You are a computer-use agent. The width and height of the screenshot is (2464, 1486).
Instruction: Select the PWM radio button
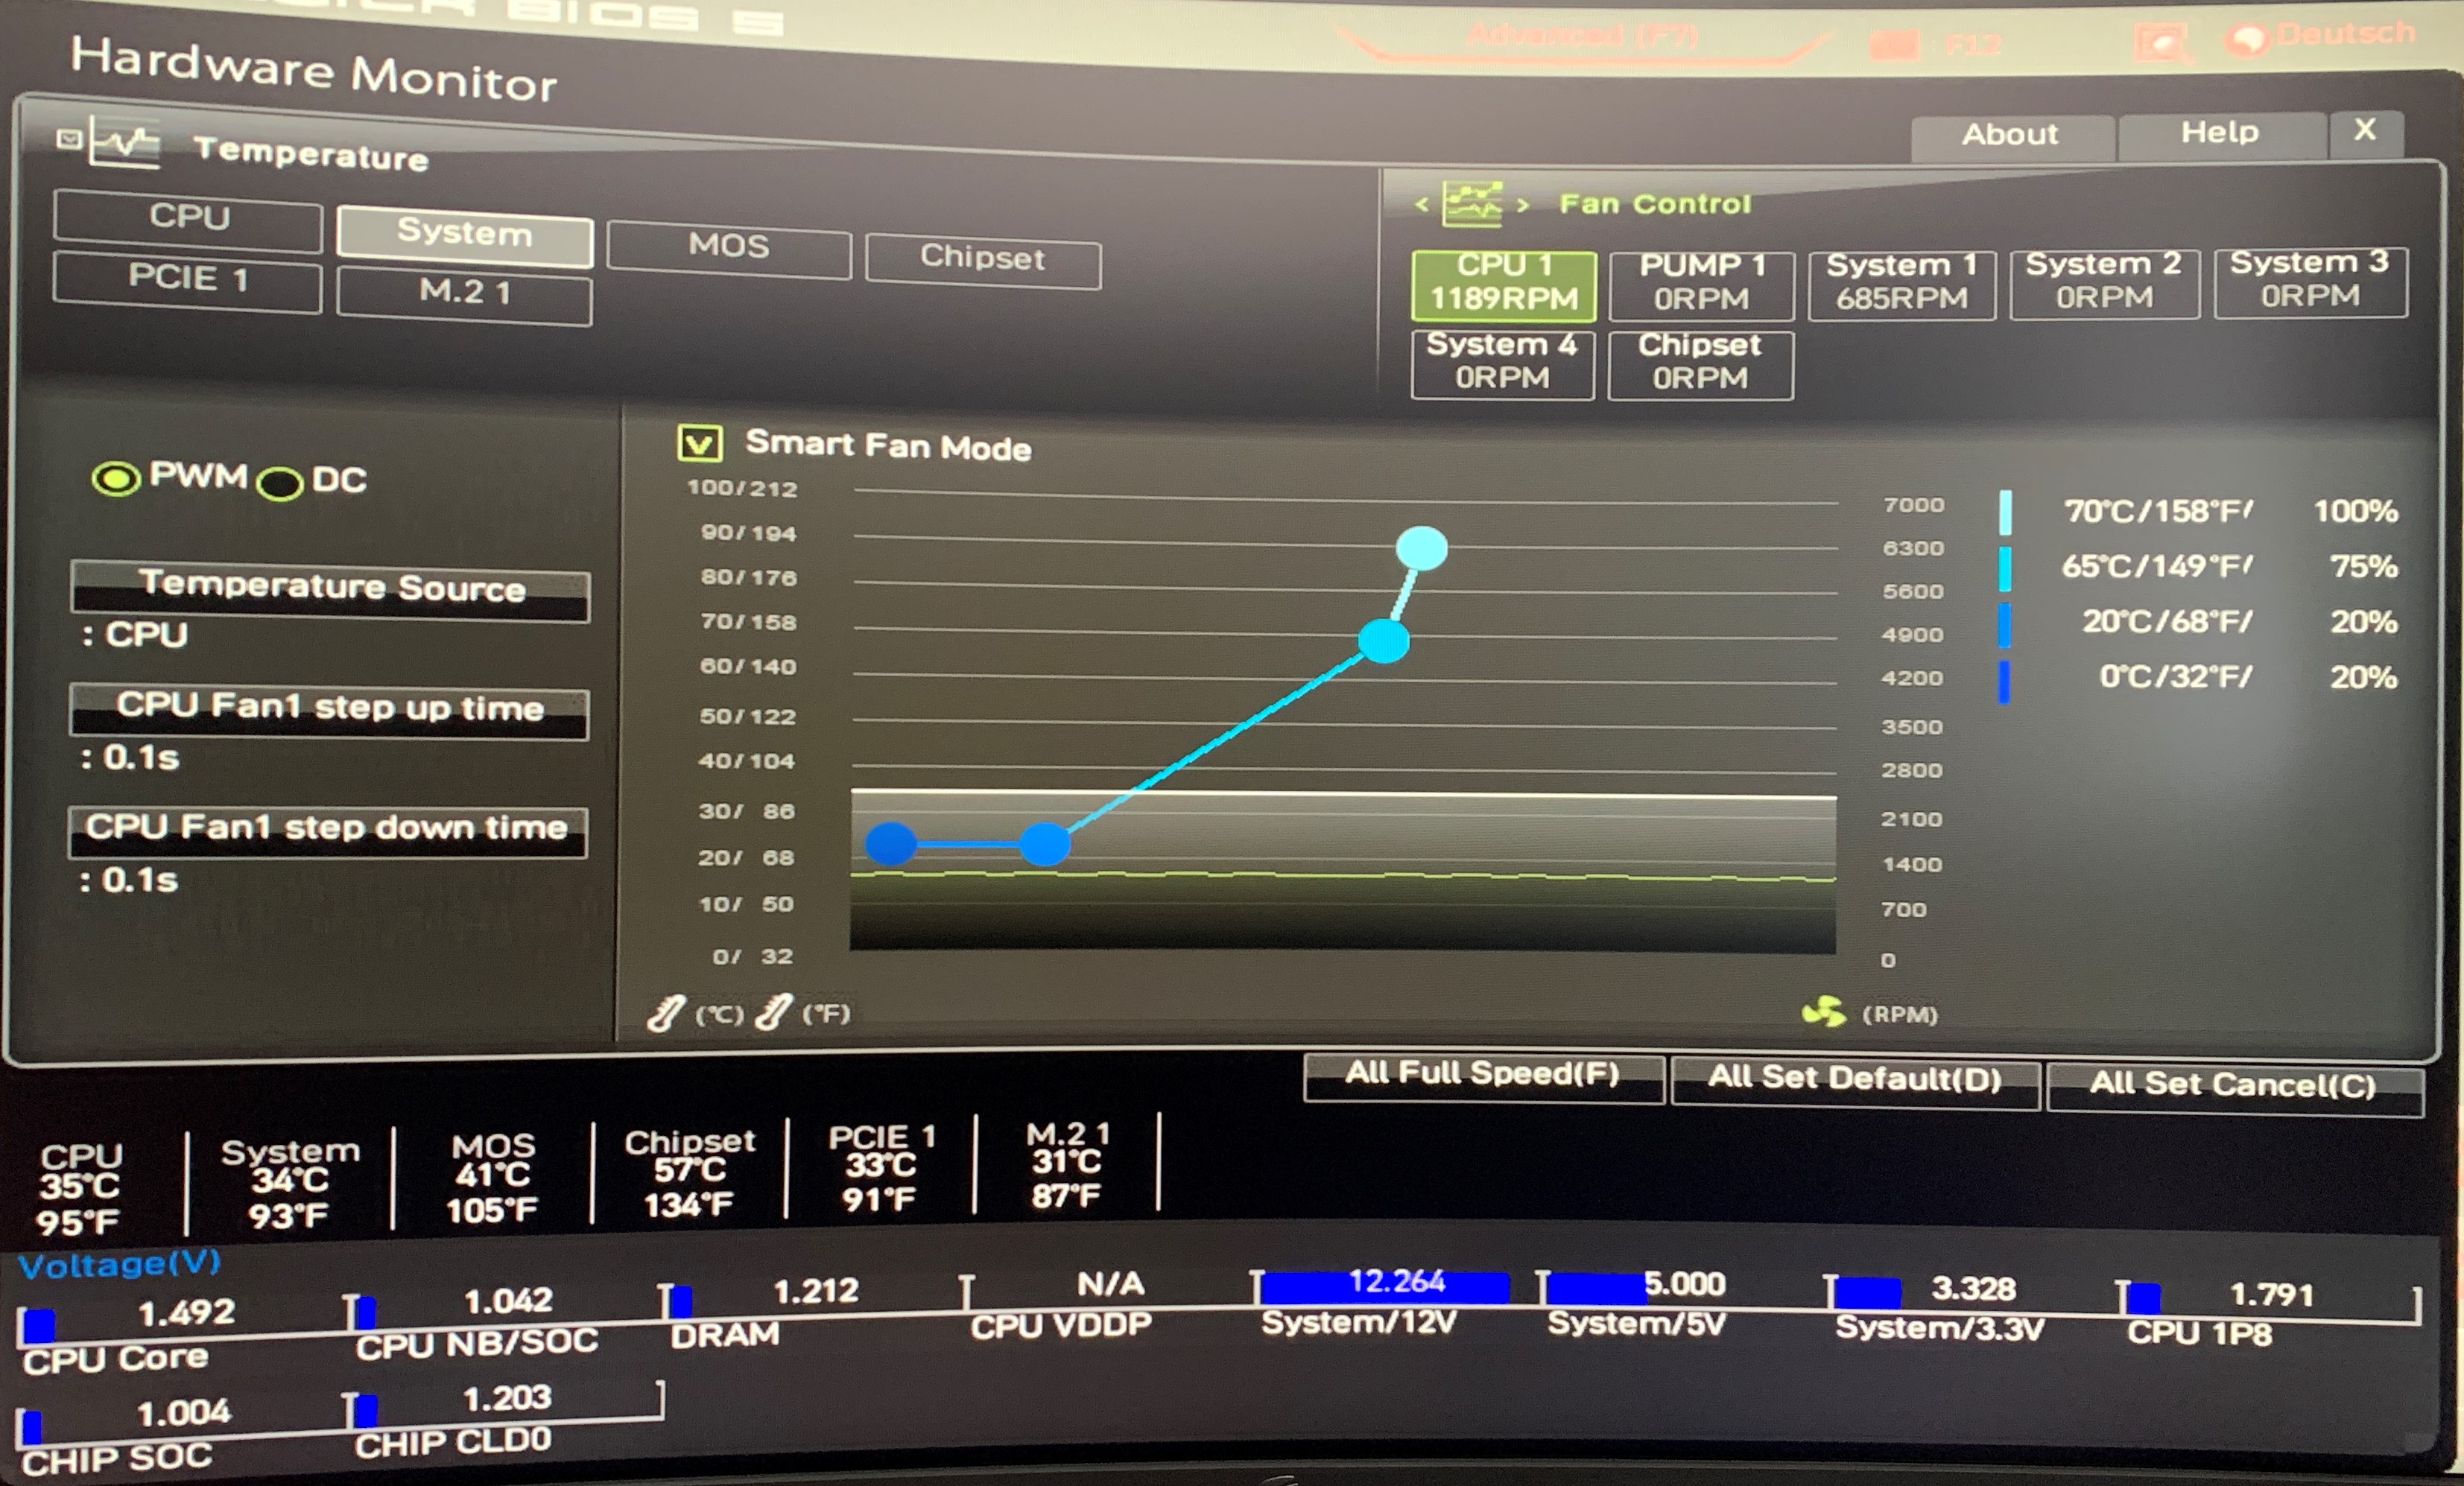click(x=116, y=479)
